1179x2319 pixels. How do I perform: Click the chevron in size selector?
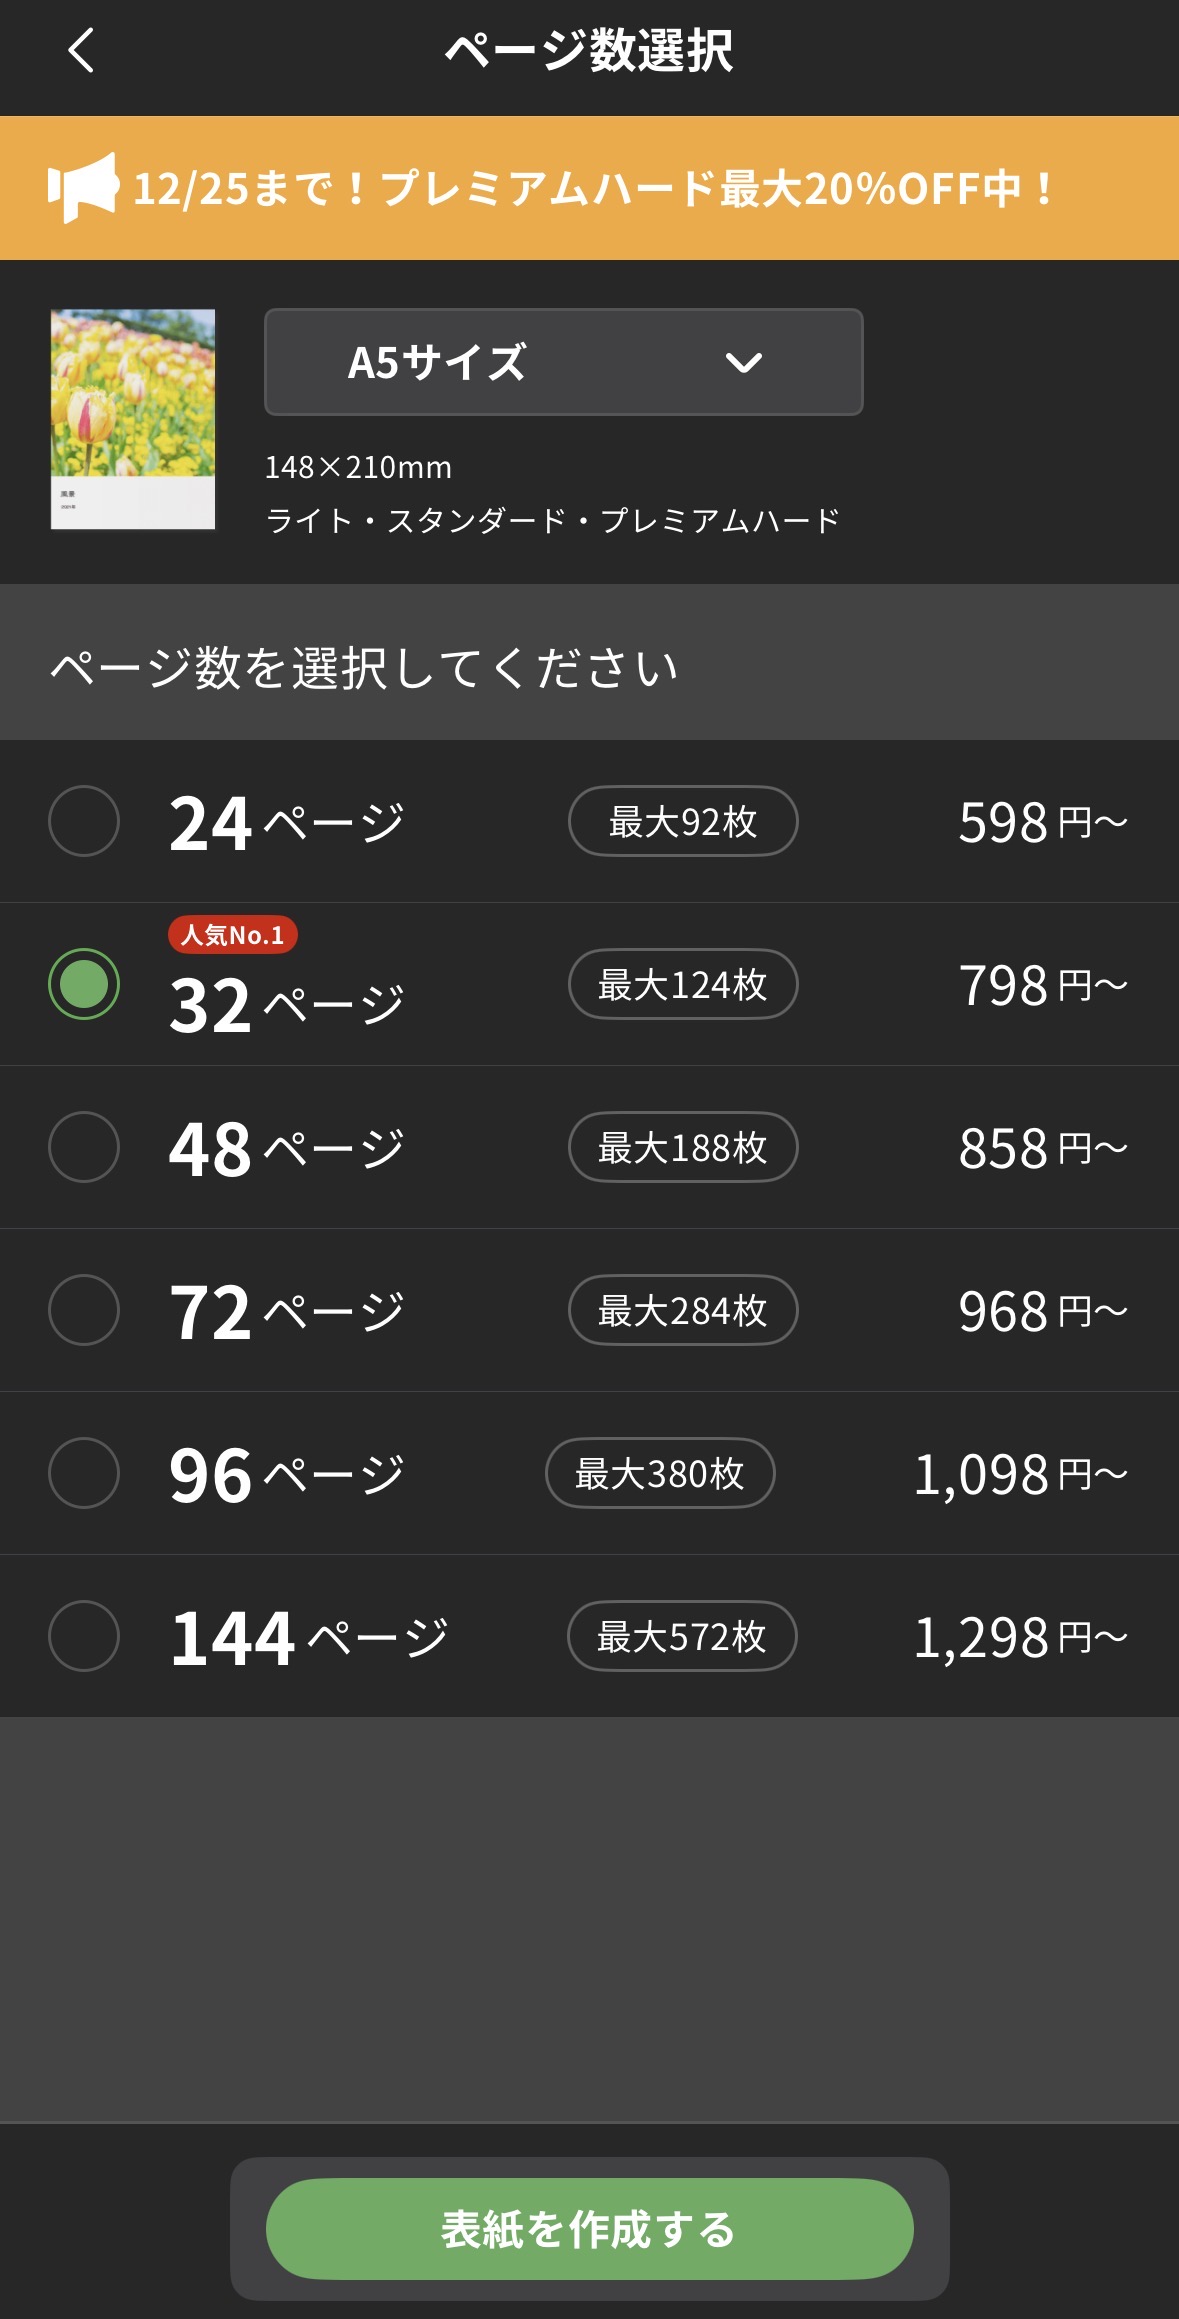point(743,363)
